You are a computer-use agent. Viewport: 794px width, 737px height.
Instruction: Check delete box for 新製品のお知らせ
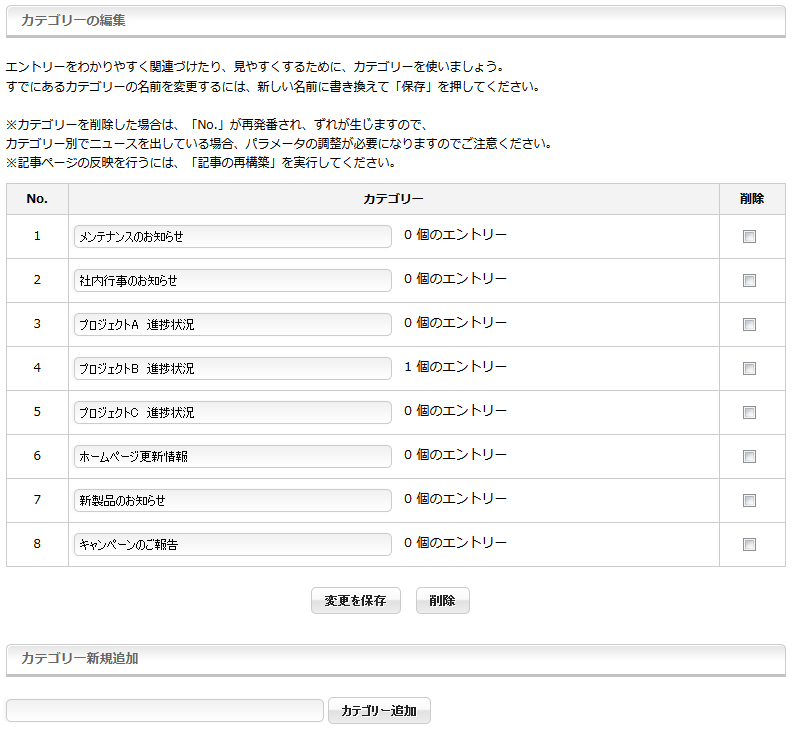pyautogui.click(x=749, y=501)
